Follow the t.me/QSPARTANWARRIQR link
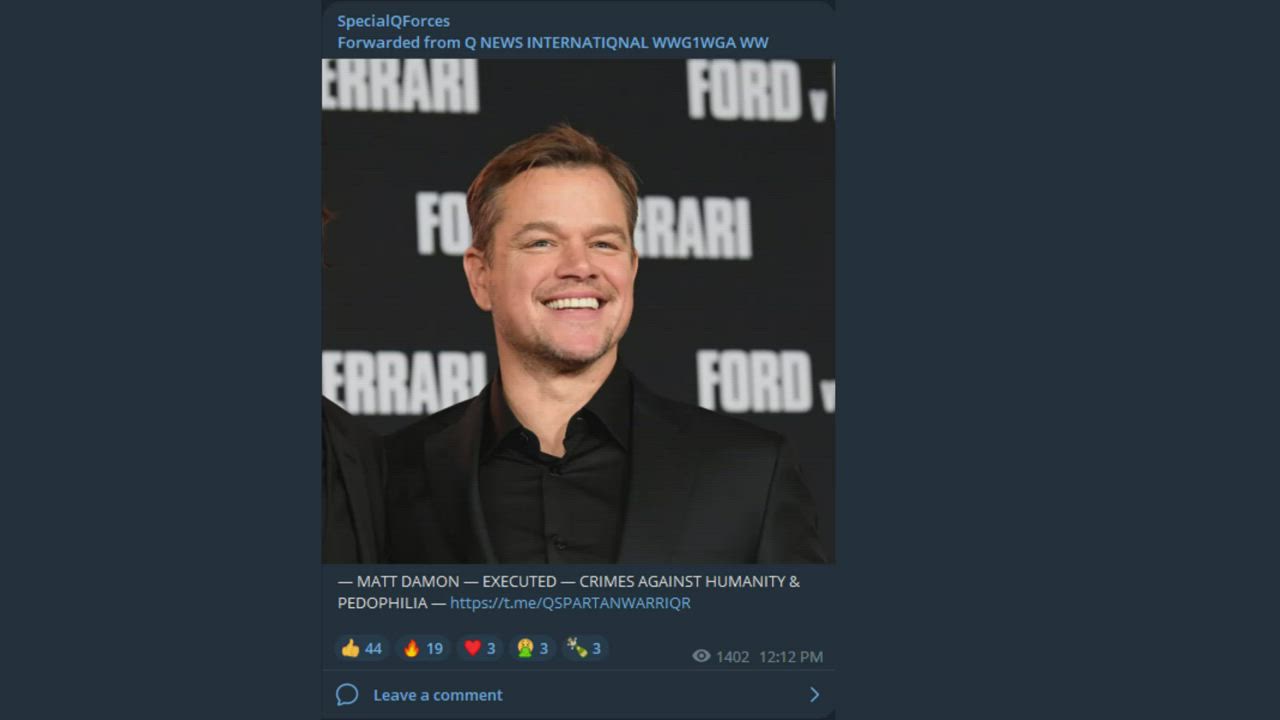 click(x=570, y=603)
